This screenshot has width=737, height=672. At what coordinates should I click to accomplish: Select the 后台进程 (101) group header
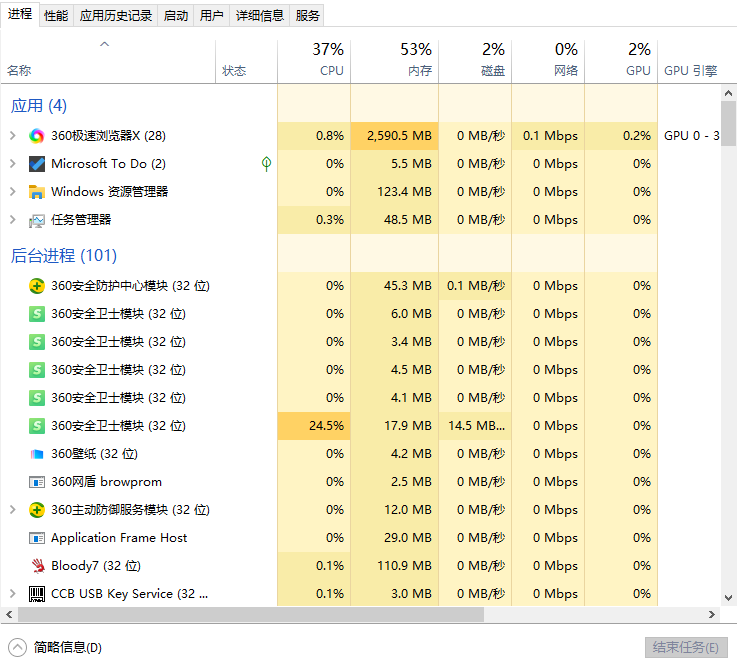pos(64,256)
